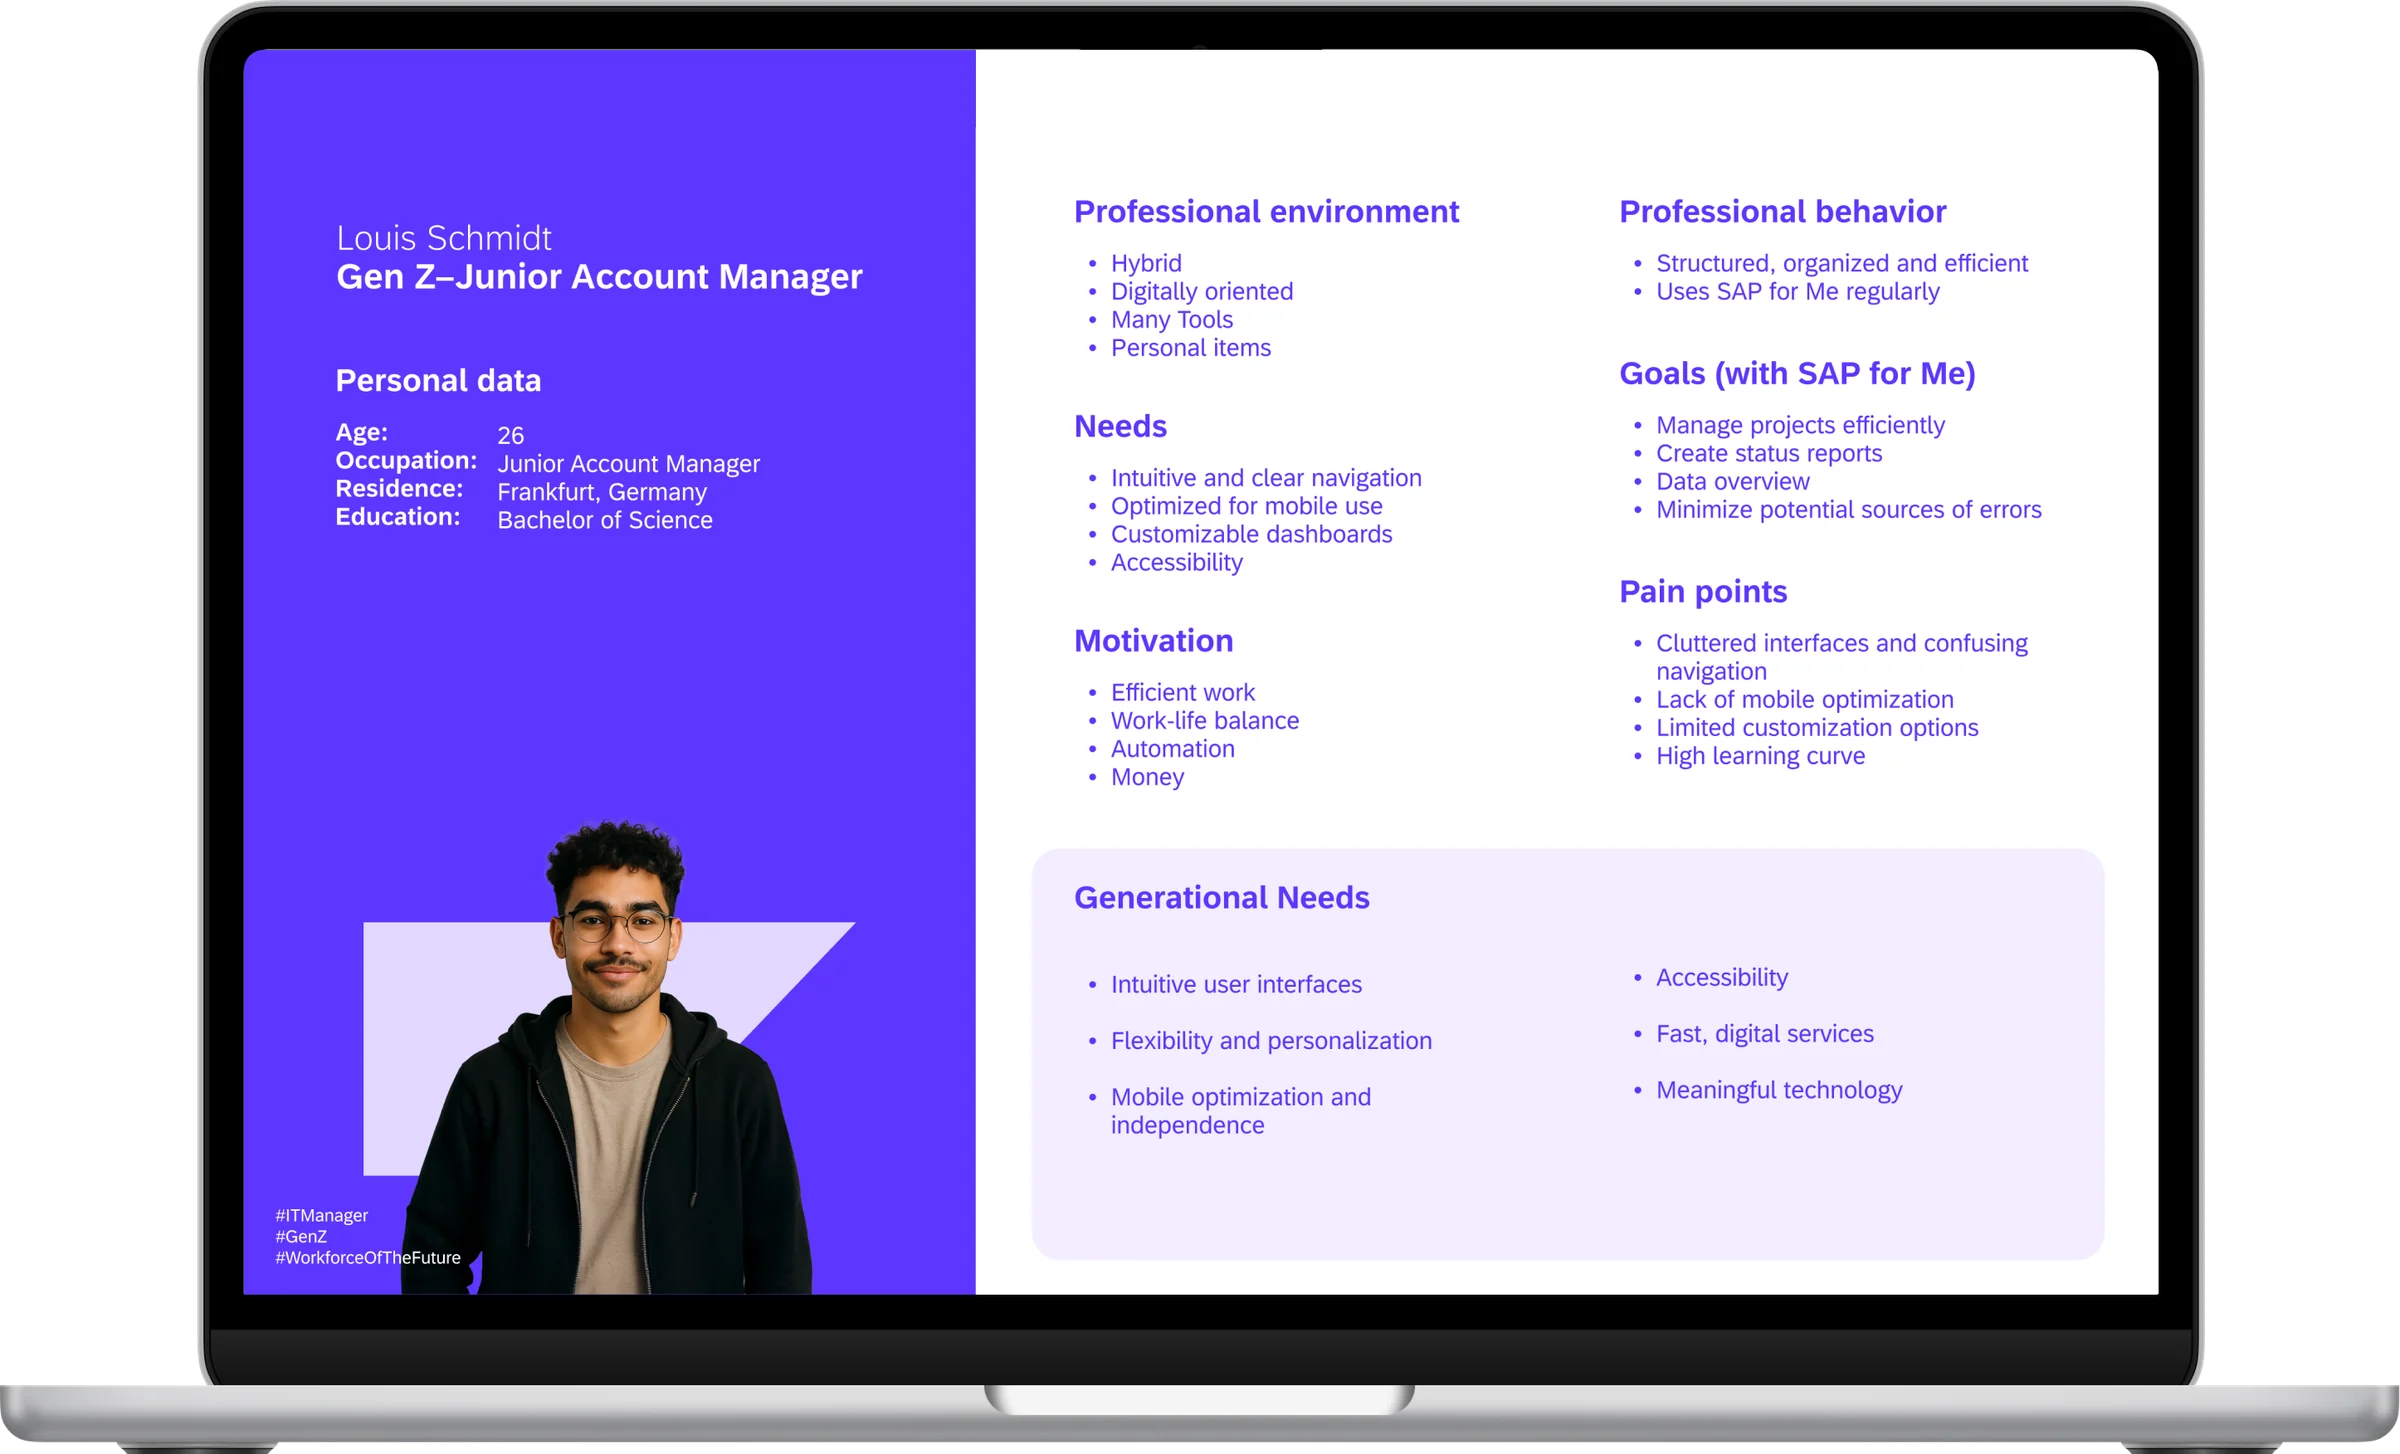The height and width of the screenshot is (1454, 2400).
Task: Click the 'Efficient work' item
Action: point(1183,692)
